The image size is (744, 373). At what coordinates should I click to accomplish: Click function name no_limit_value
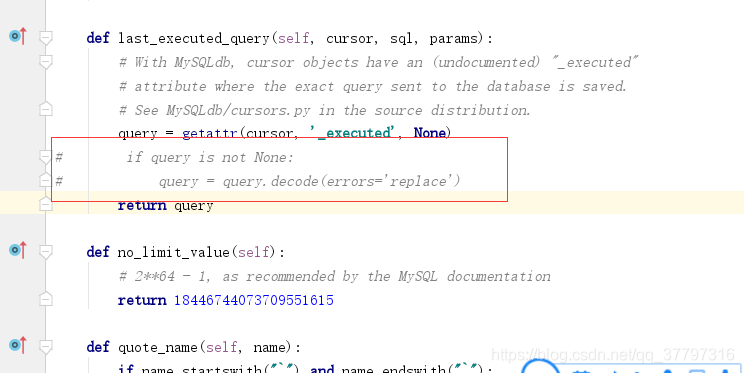click(174, 252)
